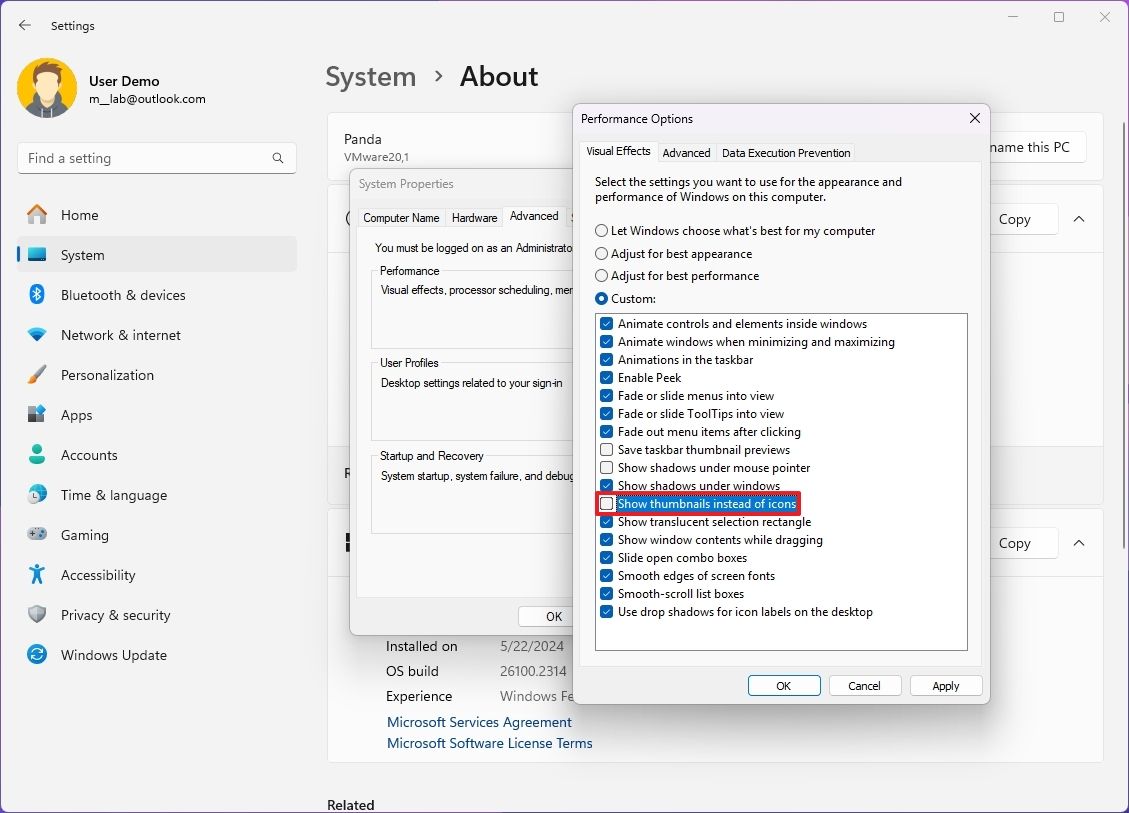
Task: Check Save taskbar thumbnail previews
Action: pyautogui.click(x=606, y=449)
